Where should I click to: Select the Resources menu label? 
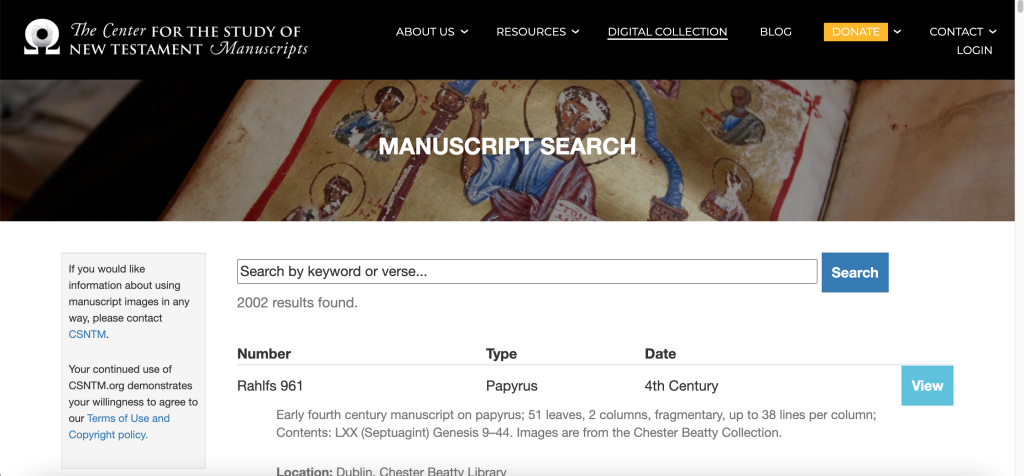pos(530,32)
